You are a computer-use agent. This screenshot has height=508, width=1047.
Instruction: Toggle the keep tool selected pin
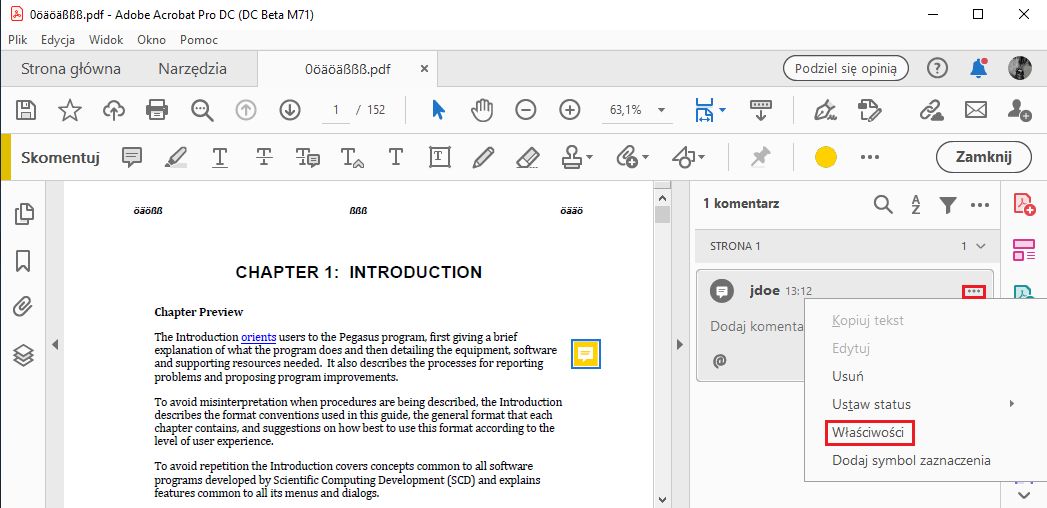pos(760,158)
